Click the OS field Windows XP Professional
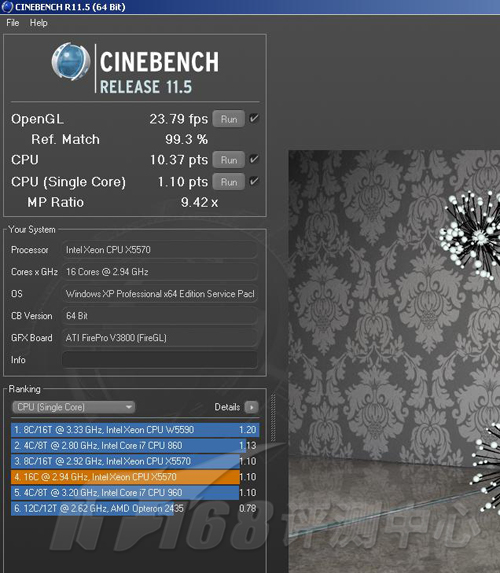500x573 pixels. click(160, 294)
